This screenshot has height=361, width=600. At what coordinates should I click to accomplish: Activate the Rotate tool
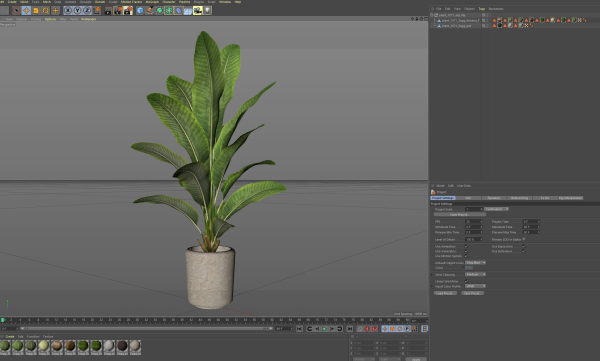point(46,10)
